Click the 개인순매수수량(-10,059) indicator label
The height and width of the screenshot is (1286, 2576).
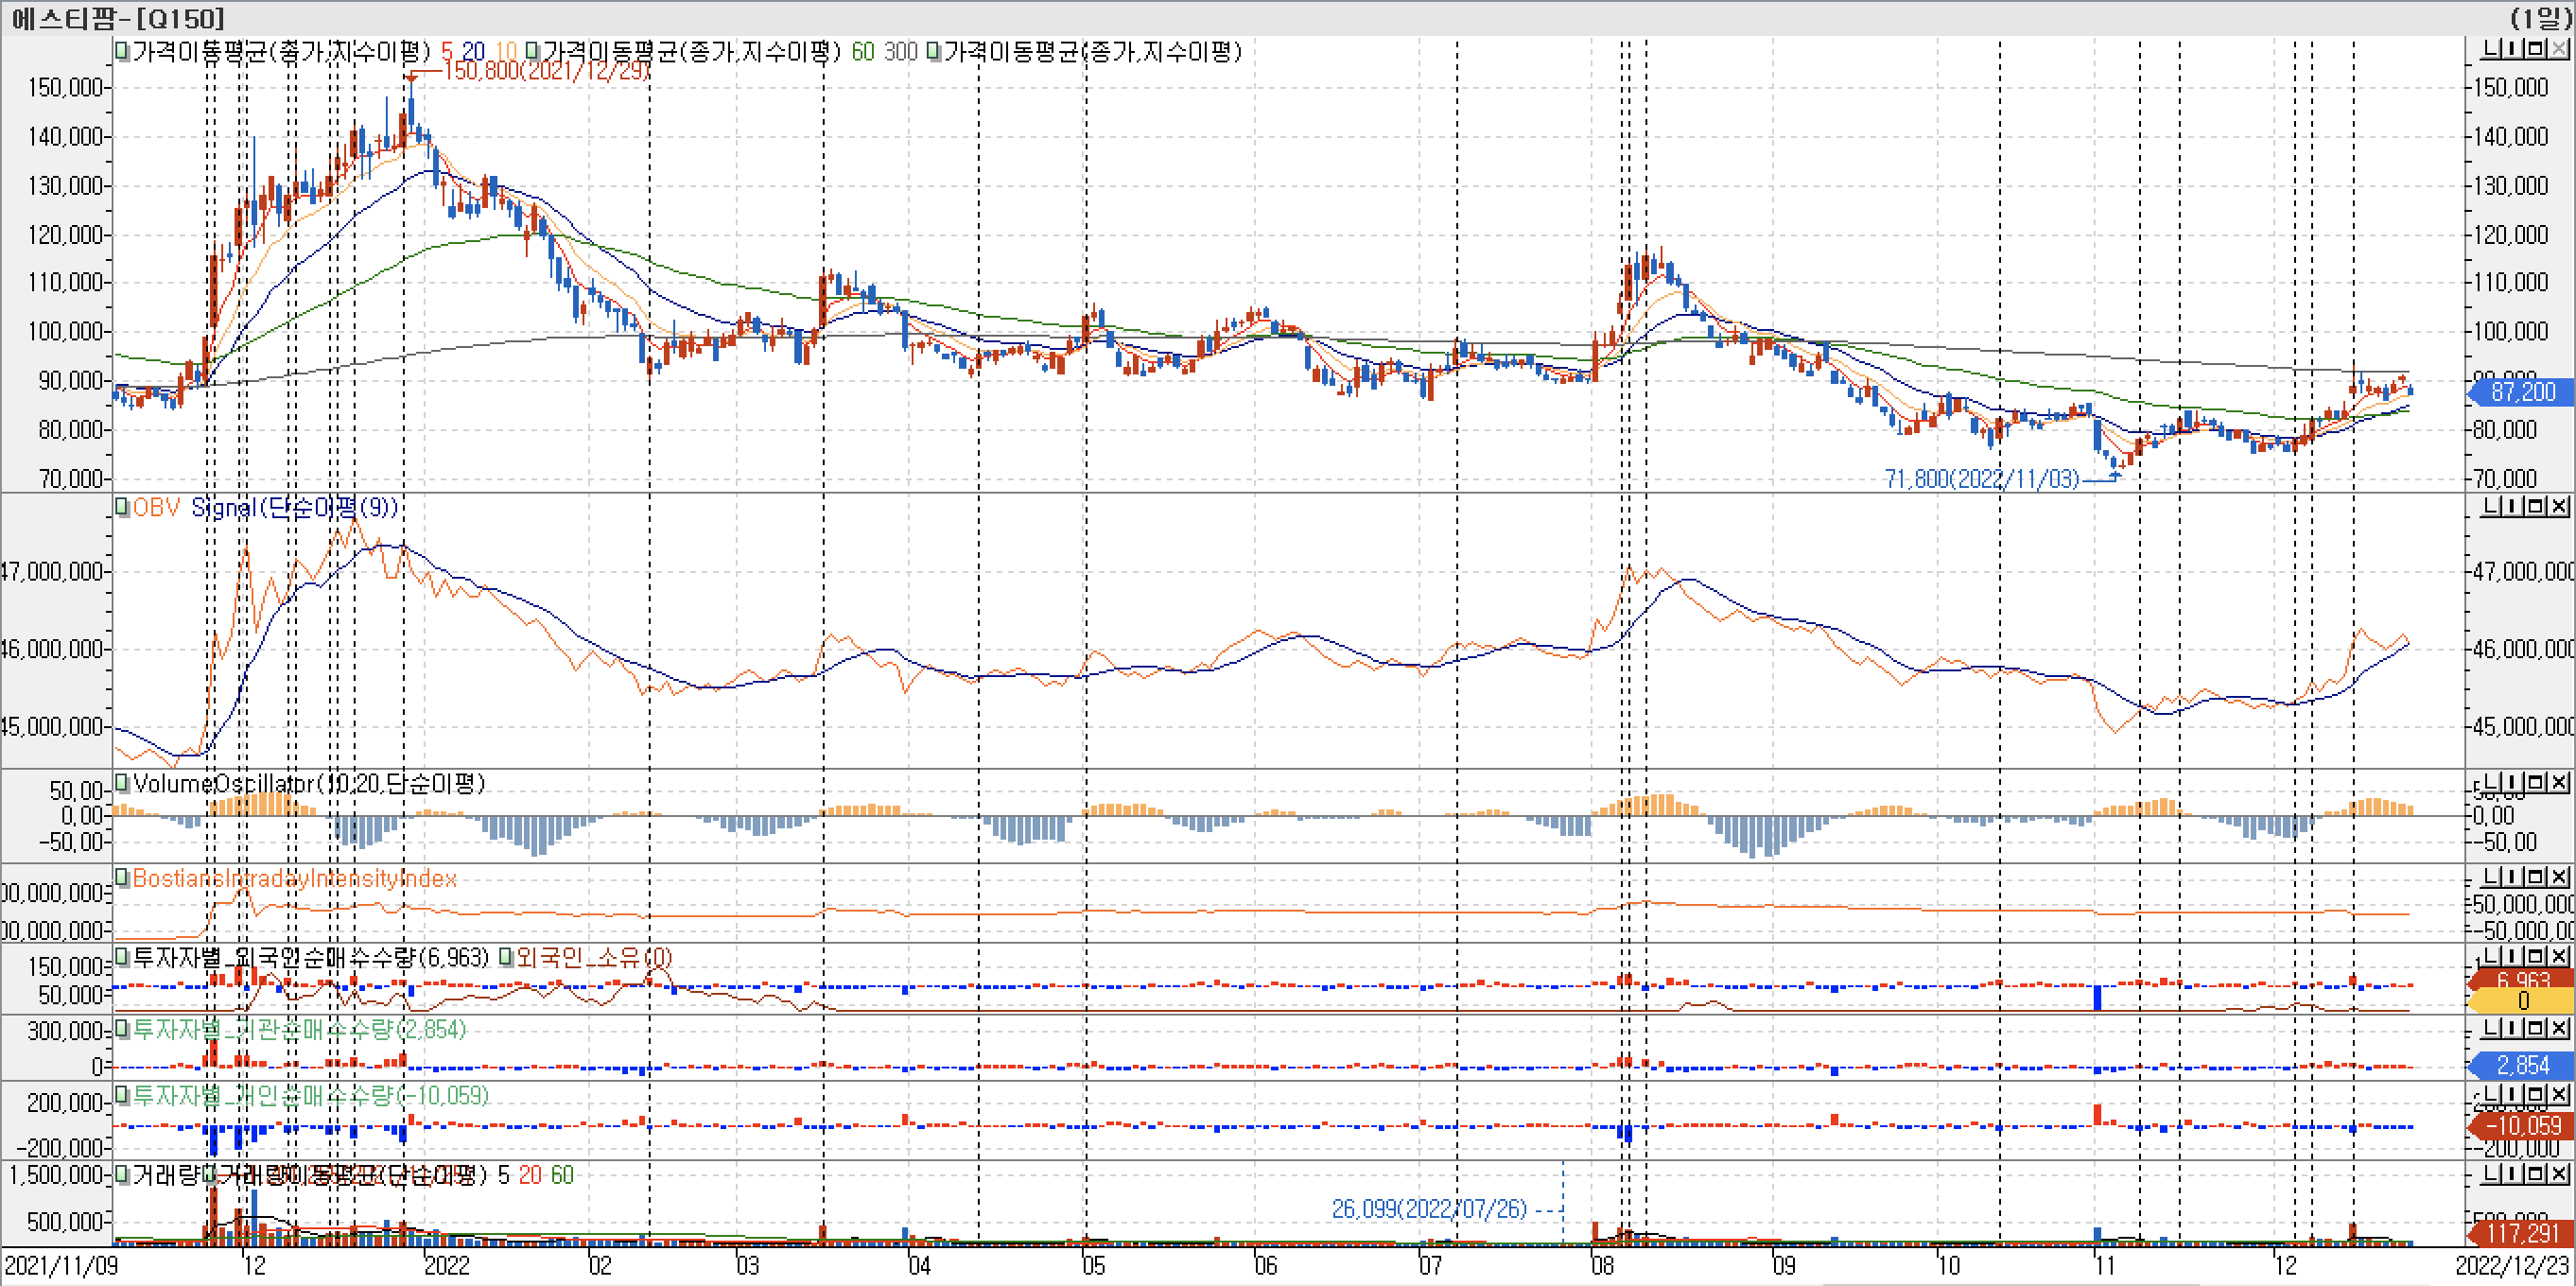coord(310,1096)
